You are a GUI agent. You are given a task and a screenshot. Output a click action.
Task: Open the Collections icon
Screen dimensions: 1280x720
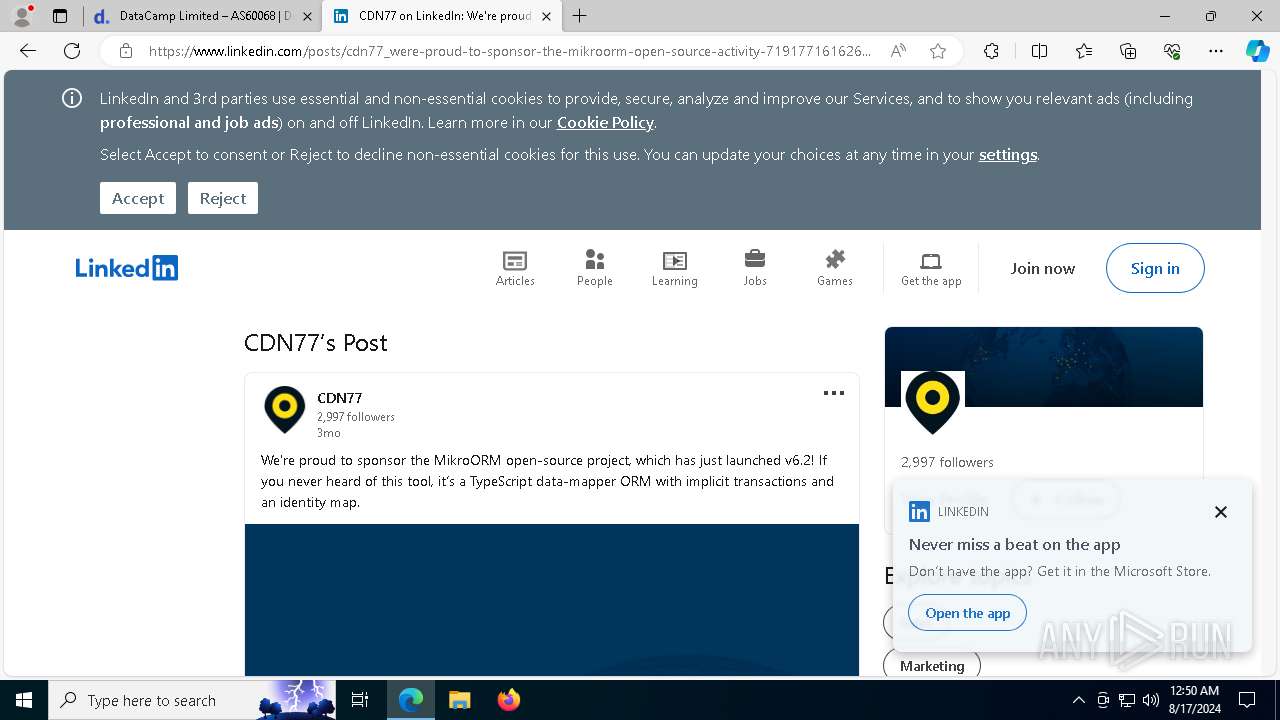point(1128,51)
